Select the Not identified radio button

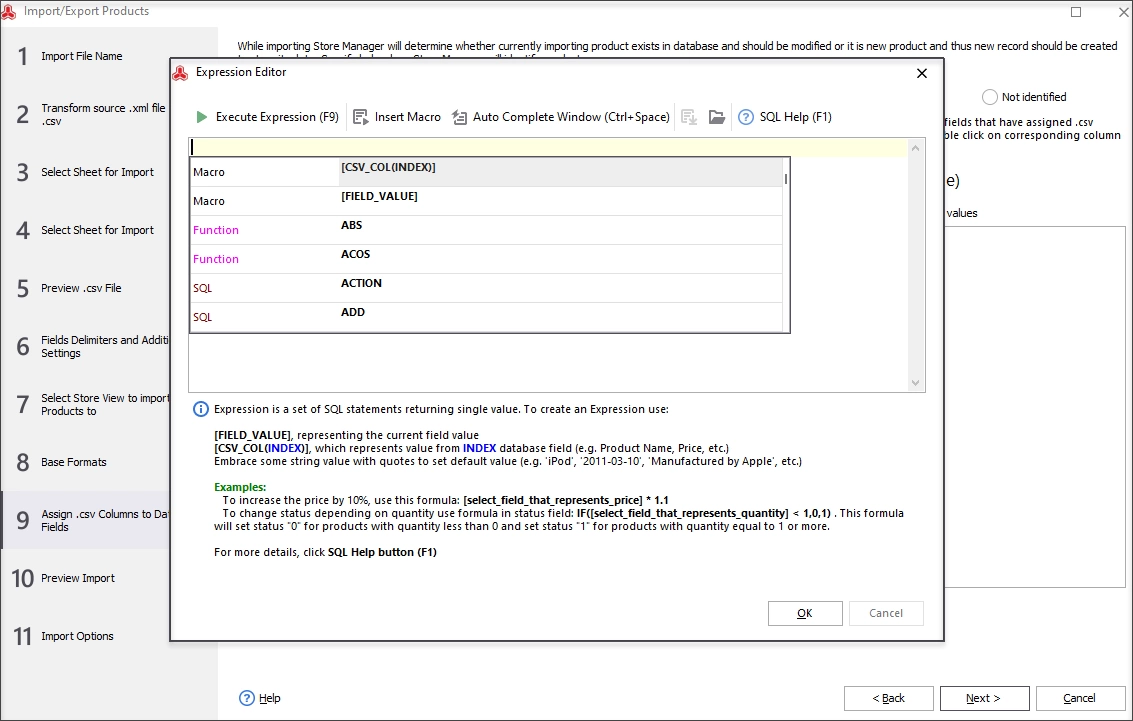click(x=989, y=97)
